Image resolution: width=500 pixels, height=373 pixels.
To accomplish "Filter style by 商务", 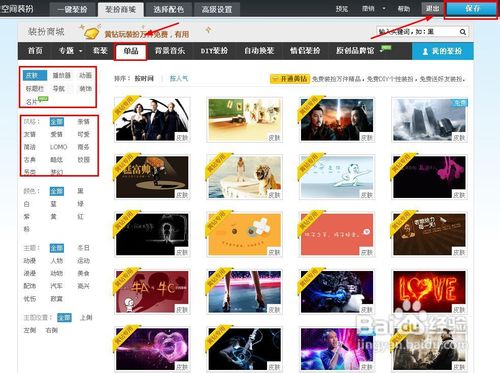I will (x=84, y=147).
